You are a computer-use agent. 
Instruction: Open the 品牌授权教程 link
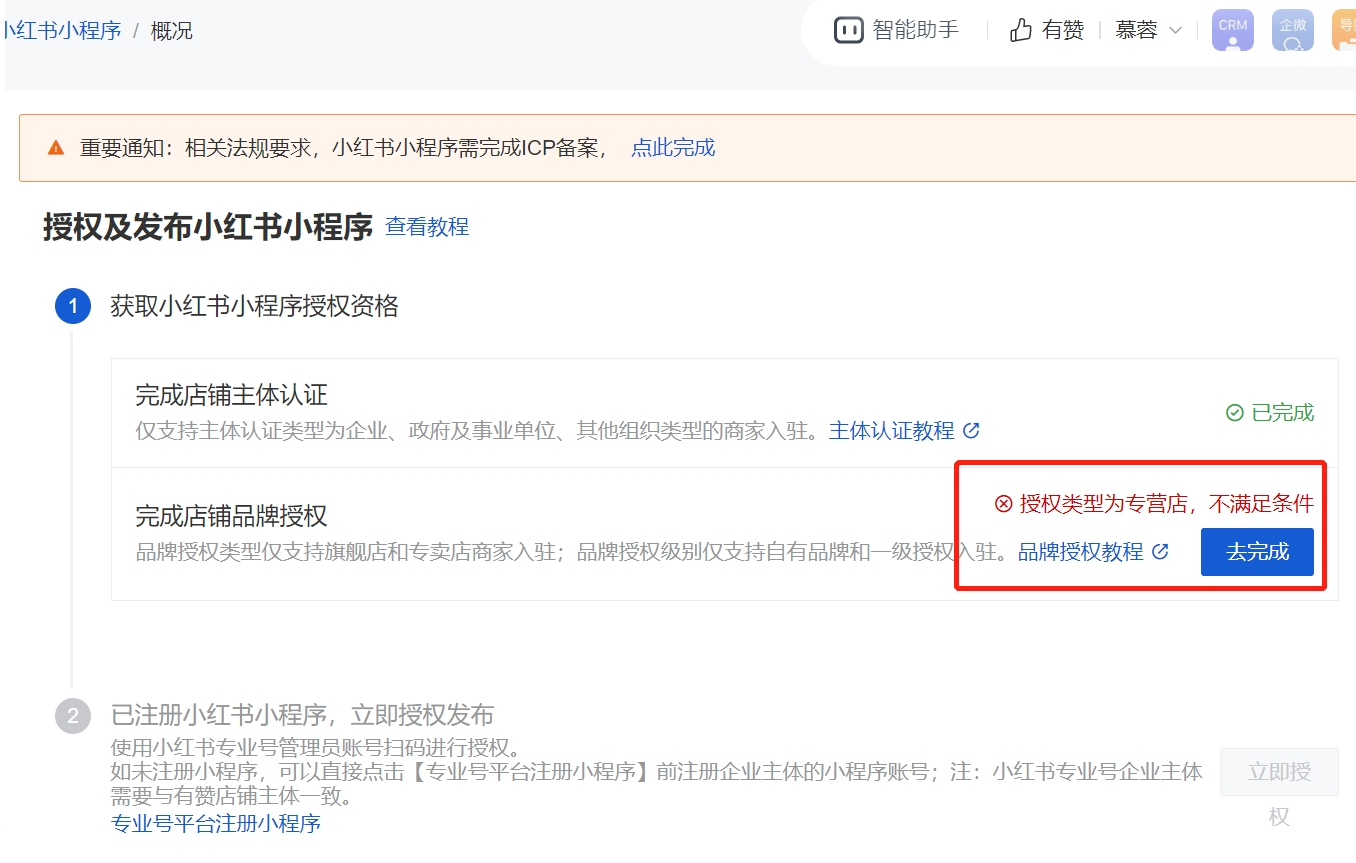pyautogui.click(x=1081, y=552)
